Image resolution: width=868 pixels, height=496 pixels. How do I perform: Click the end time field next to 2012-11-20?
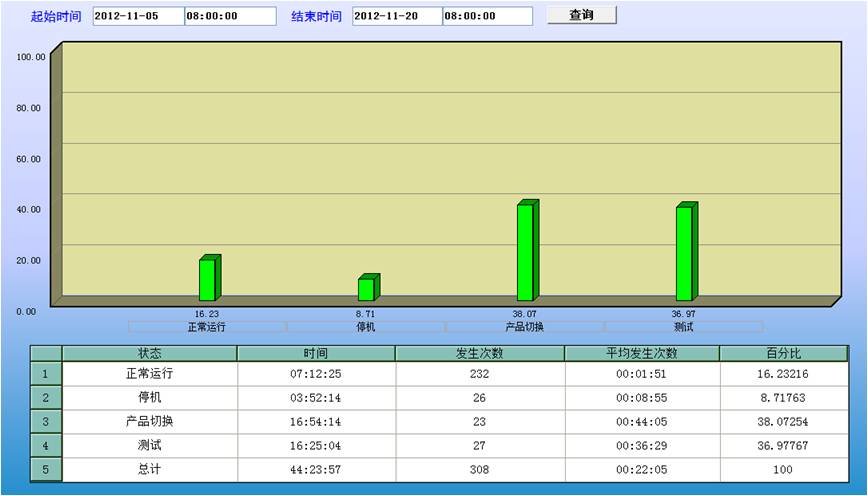487,16
